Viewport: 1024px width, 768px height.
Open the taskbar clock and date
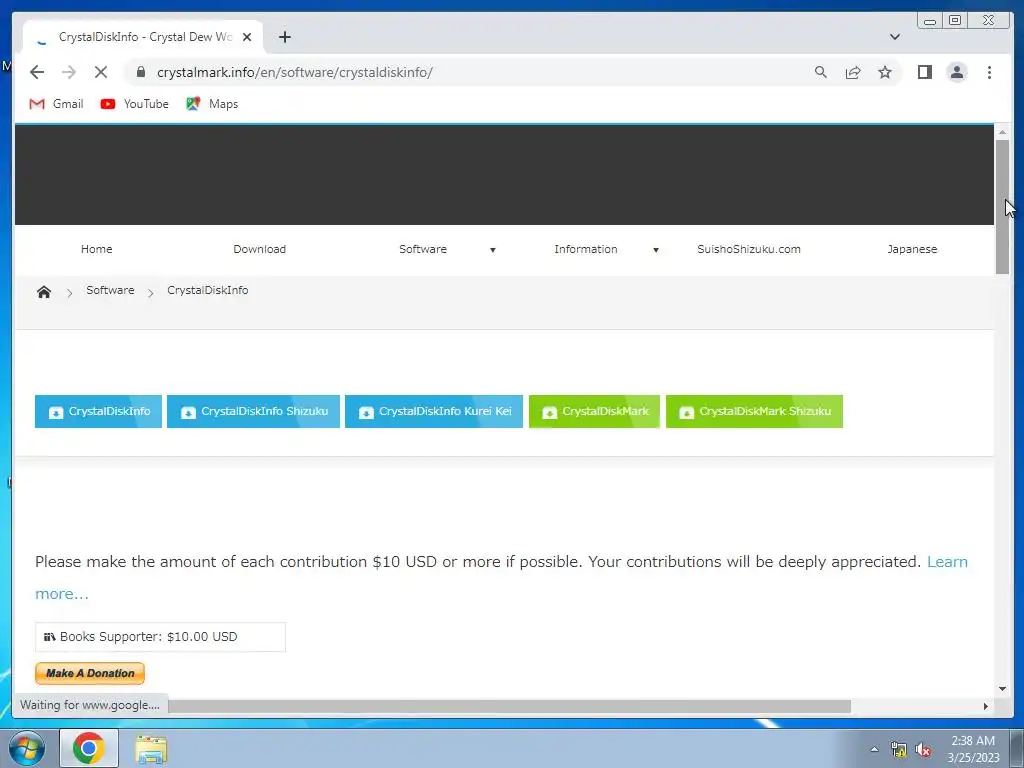973,749
